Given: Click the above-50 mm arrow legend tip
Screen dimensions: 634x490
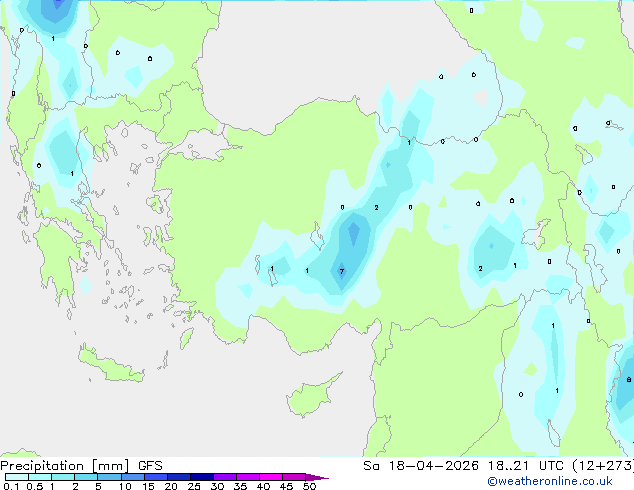Looking at the screenshot, I should (x=317, y=477).
